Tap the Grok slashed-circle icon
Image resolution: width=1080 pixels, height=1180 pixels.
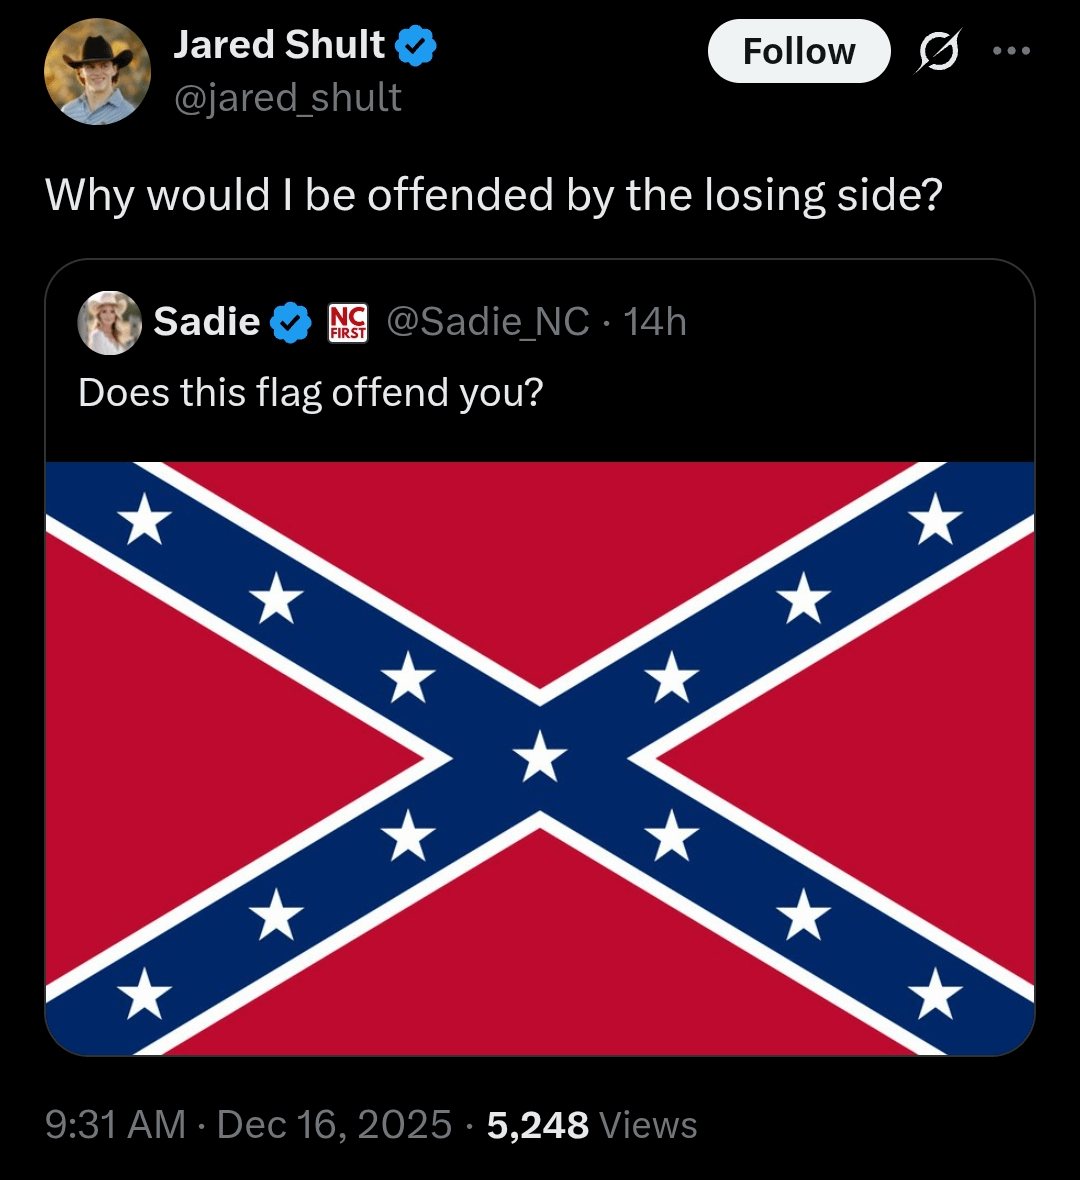click(x=937, y=51)
